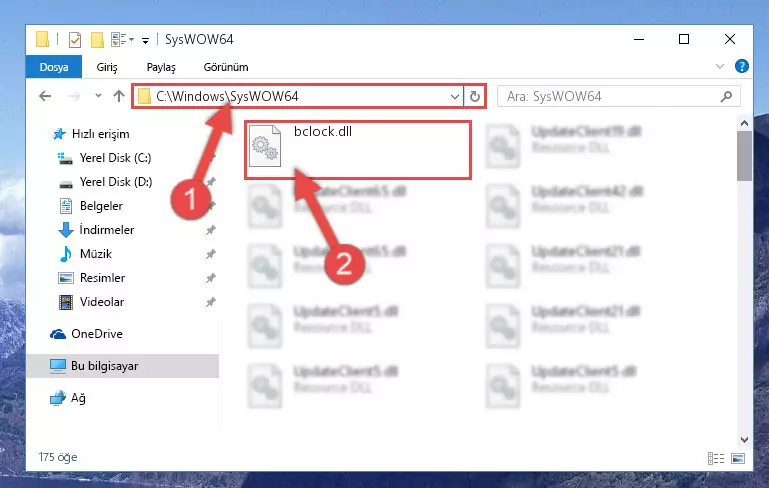769x488 pixels.
Task: Open Yerel Disk (C:) in sidebar
Action: click(x=115, y=158)
